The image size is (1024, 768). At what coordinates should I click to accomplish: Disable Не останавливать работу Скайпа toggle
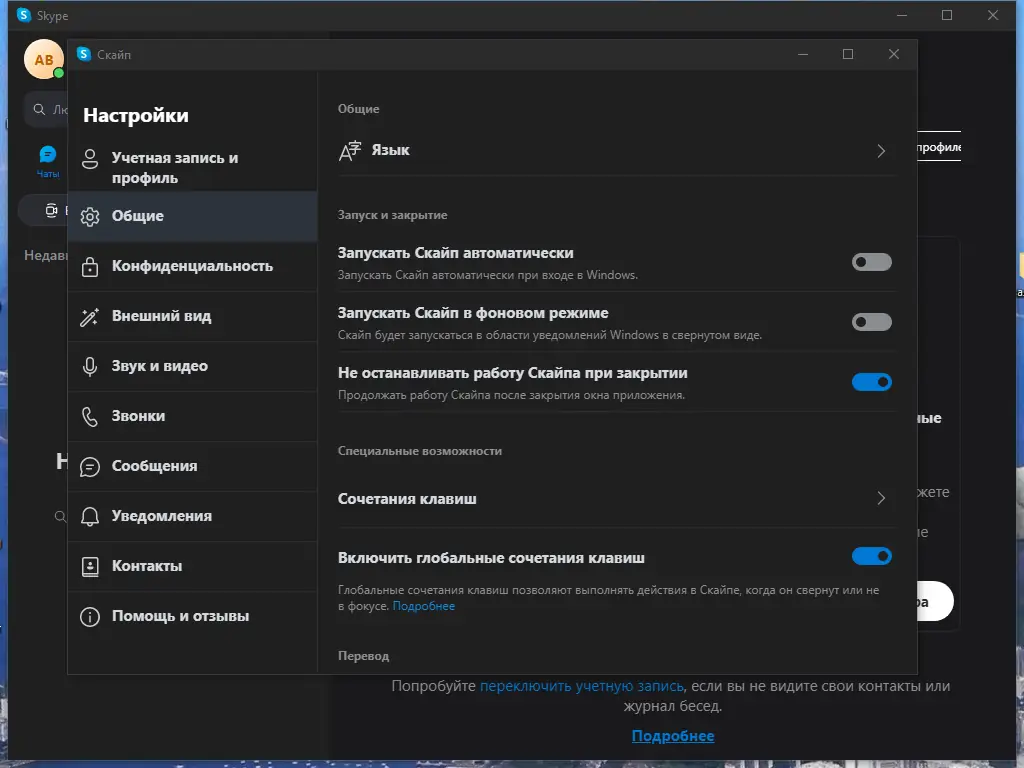coord(871,382)
